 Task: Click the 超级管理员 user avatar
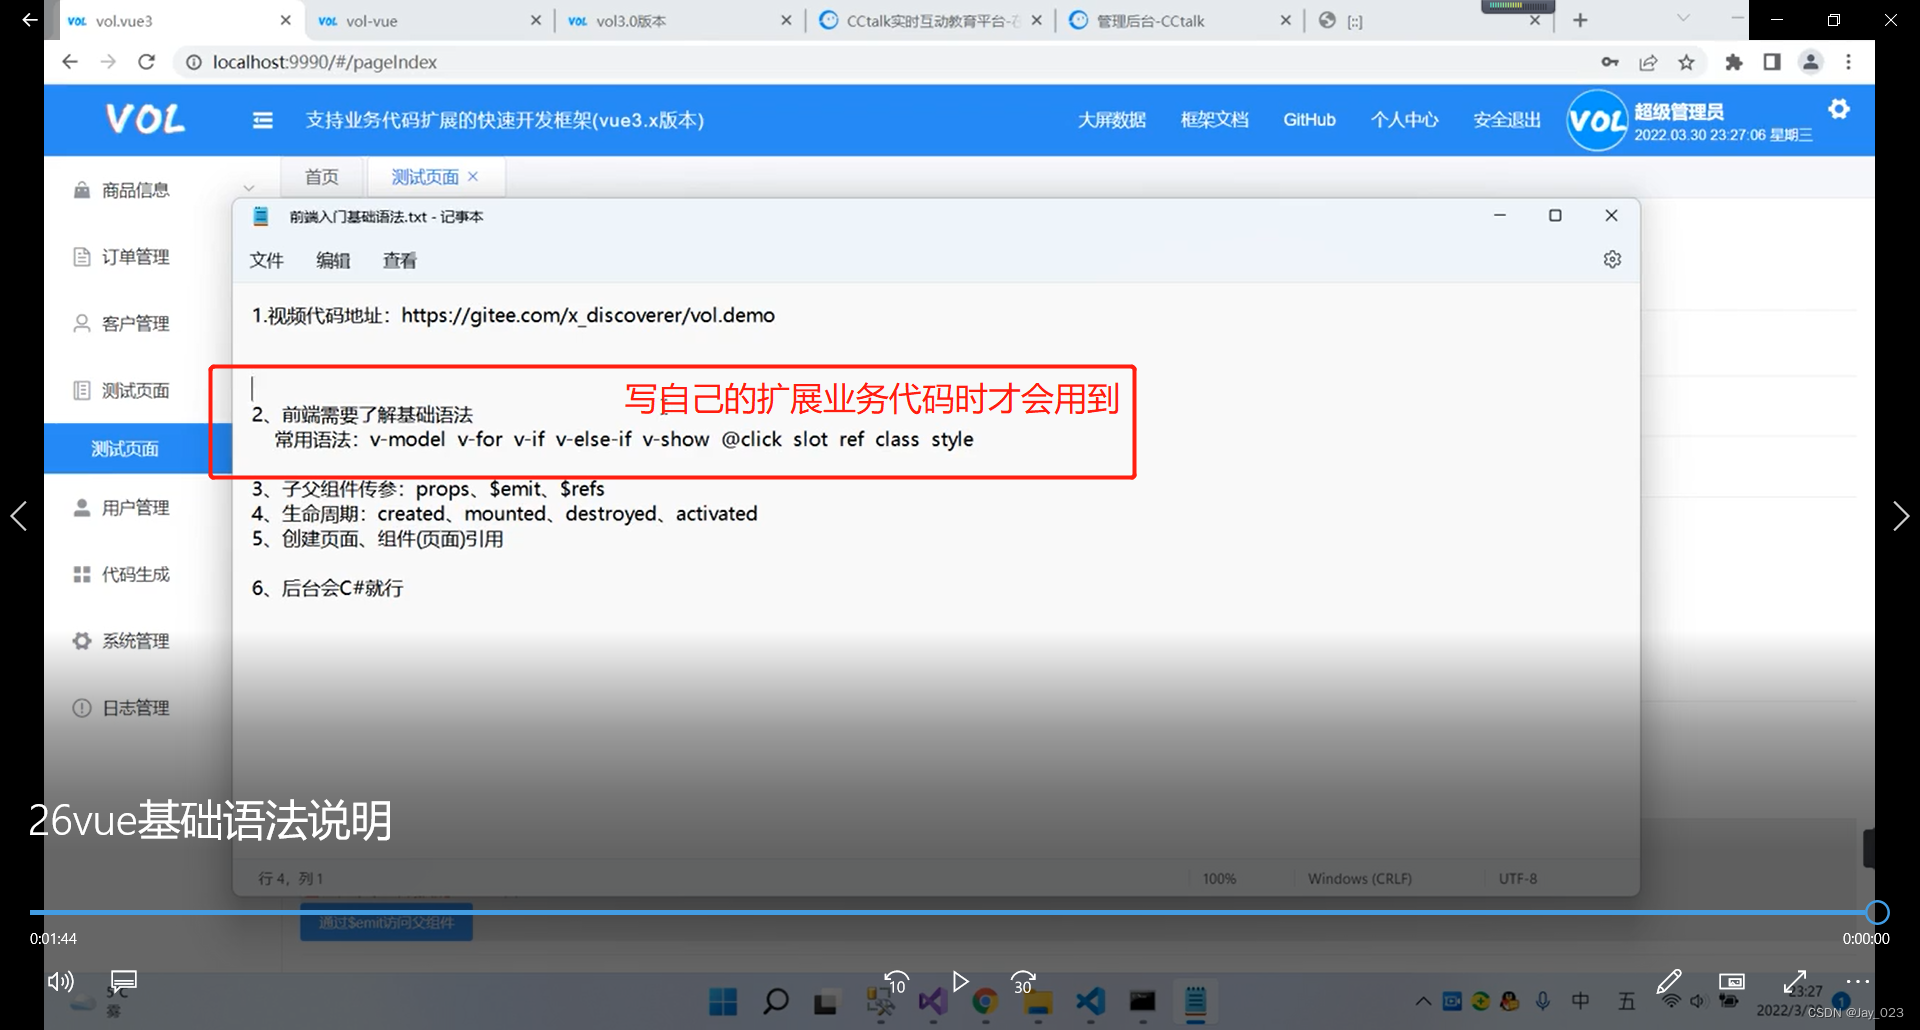click(1597, 121)
